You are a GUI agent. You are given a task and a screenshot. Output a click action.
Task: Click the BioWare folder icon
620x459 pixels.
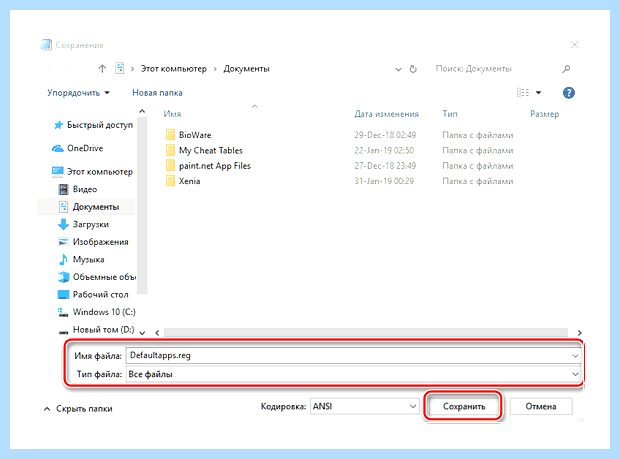pyautogui.click(x=170, y=135)
